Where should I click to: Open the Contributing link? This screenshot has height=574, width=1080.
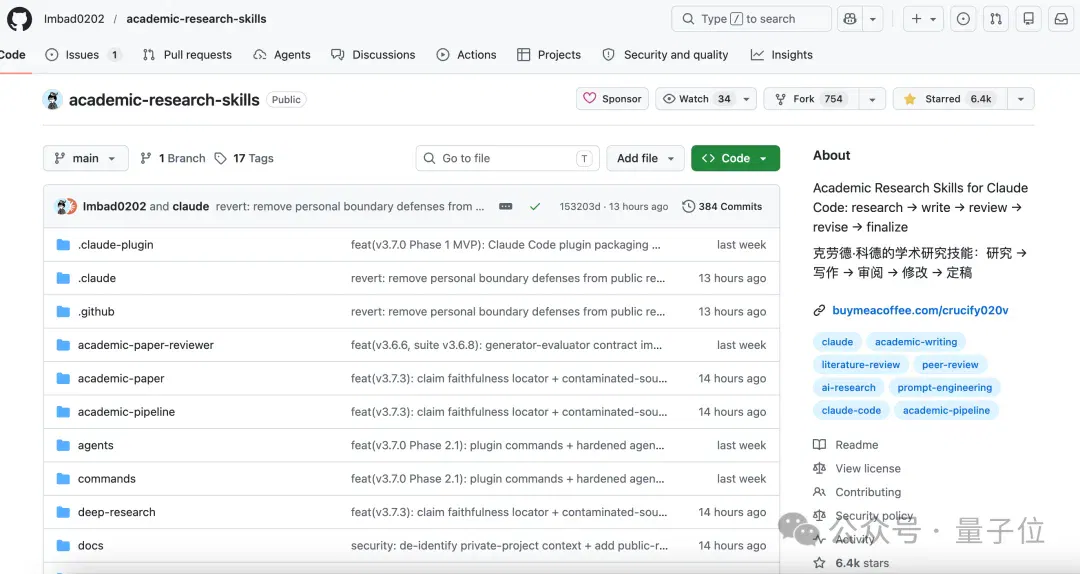pos(858,492)
